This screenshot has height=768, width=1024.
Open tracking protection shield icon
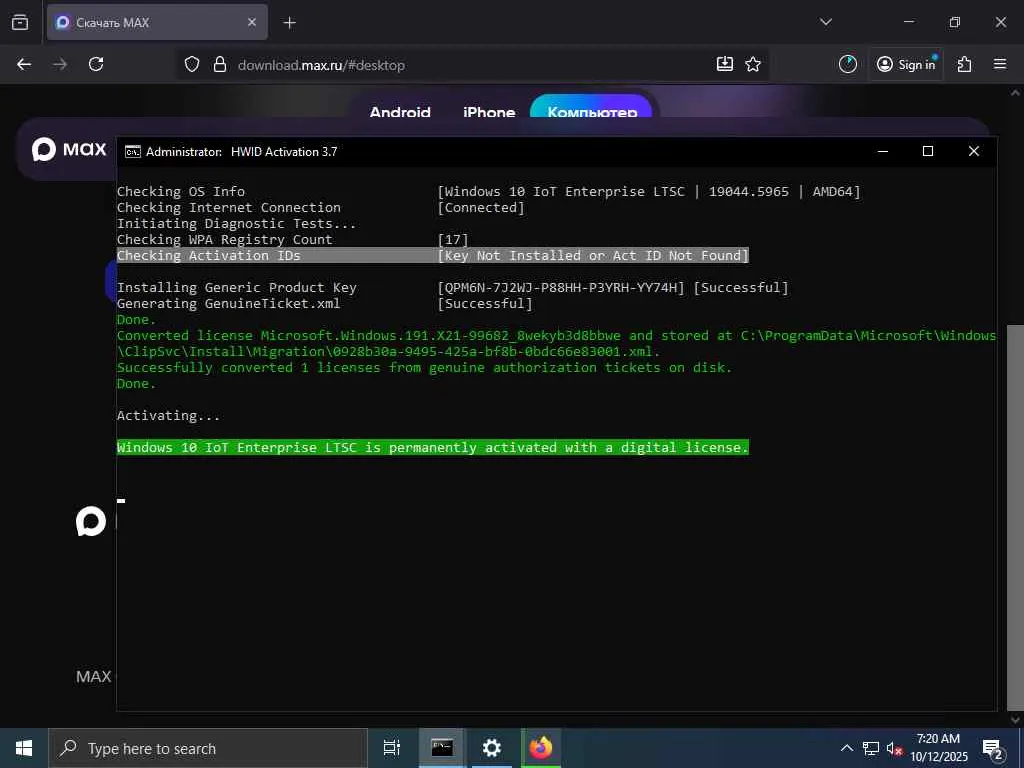[x=191, y=65]
